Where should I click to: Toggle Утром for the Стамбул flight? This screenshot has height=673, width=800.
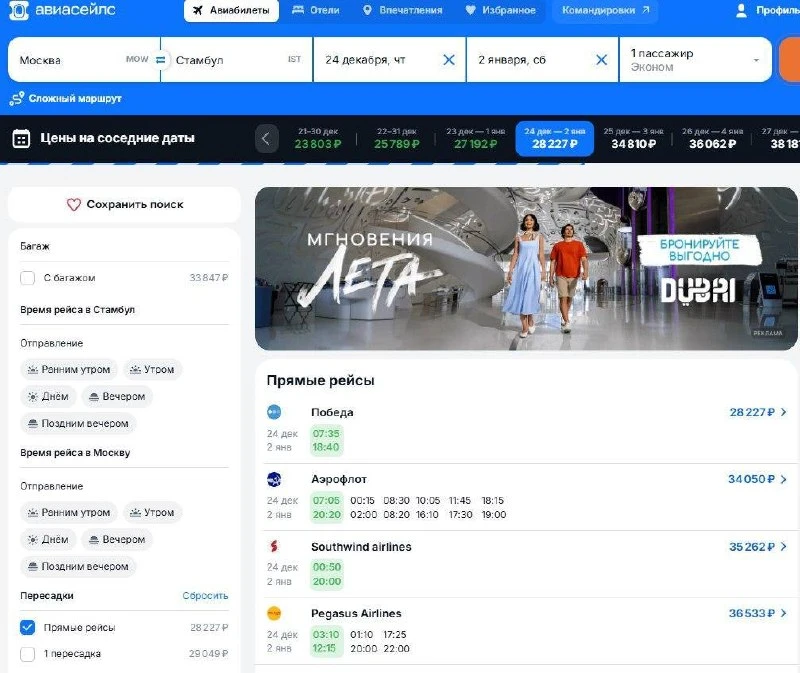click(152, 369)
